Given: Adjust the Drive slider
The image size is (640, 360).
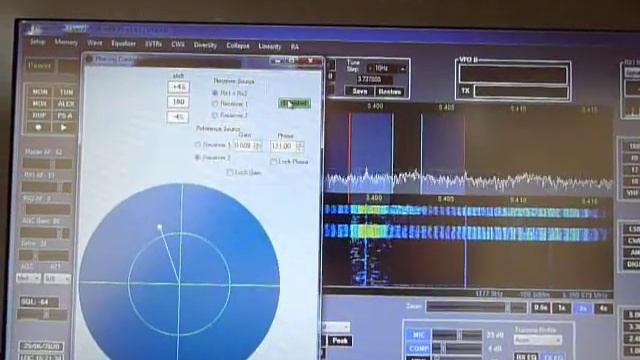Looking at the screenshot, I should point(44,256).
